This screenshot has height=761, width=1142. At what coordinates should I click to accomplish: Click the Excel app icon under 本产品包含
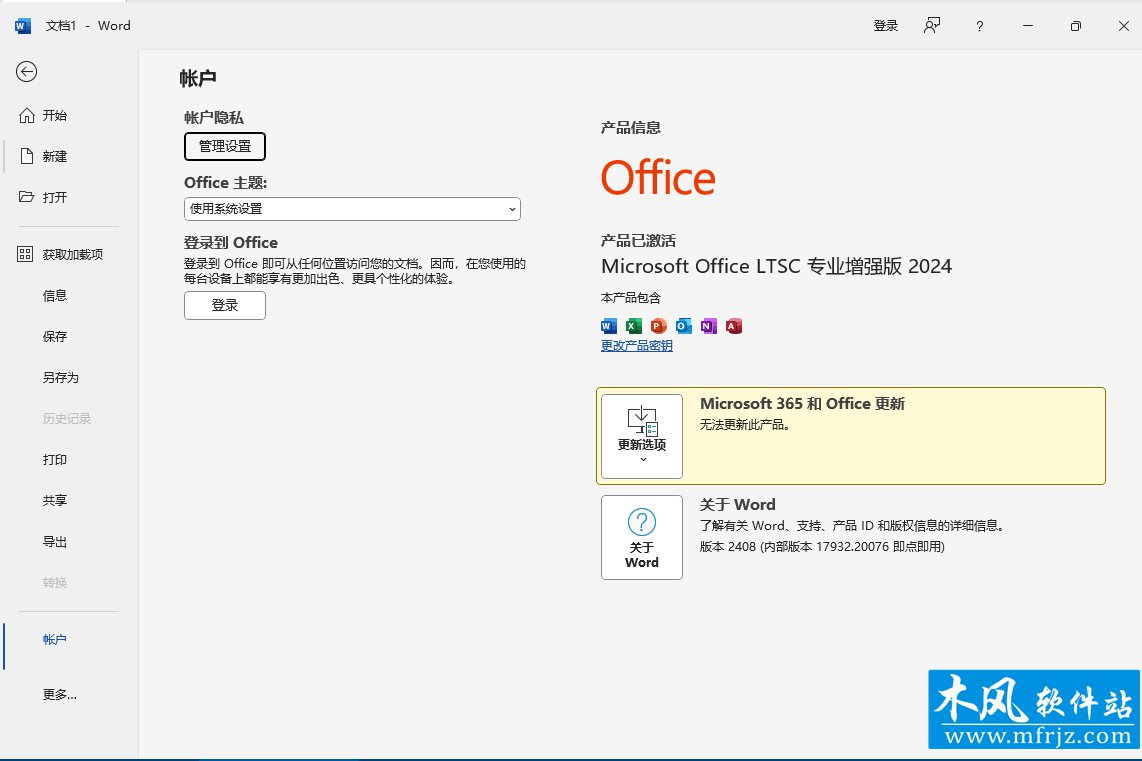coord(634,326)
